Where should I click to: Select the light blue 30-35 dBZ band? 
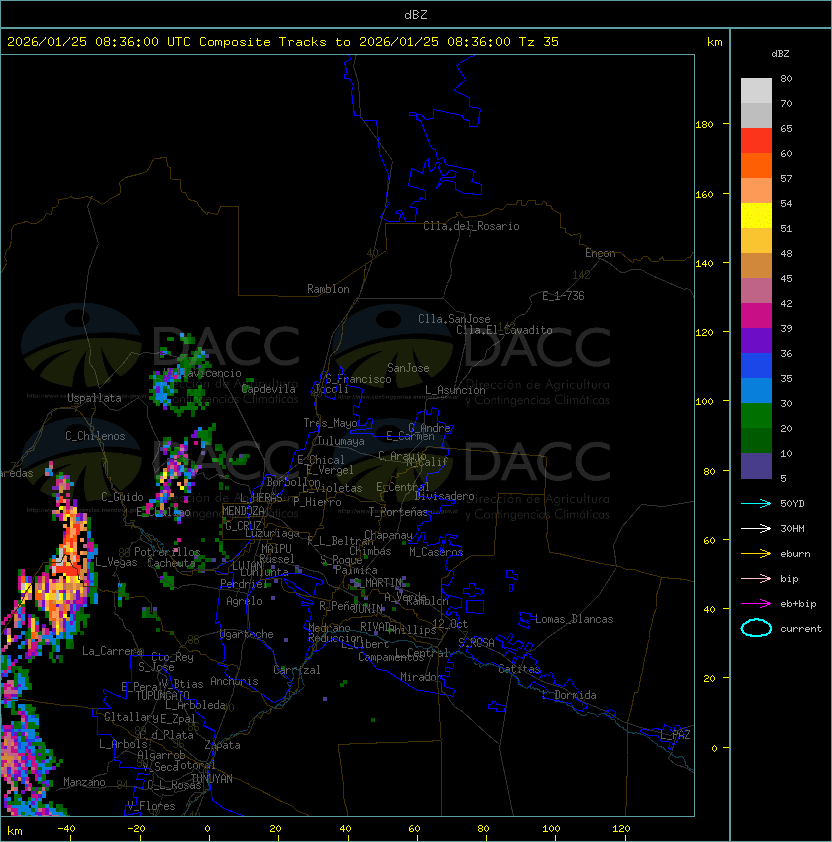point(756,390)
